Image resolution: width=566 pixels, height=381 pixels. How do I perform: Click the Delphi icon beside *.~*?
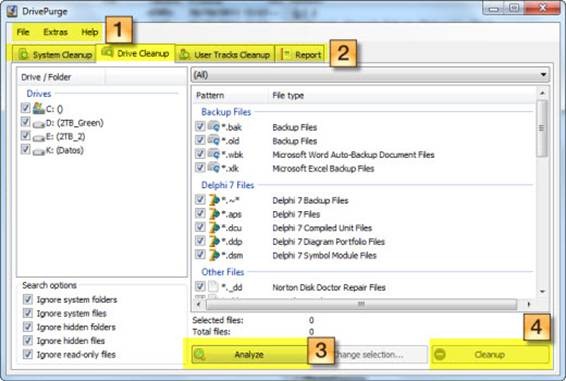(x=214, y=200)
